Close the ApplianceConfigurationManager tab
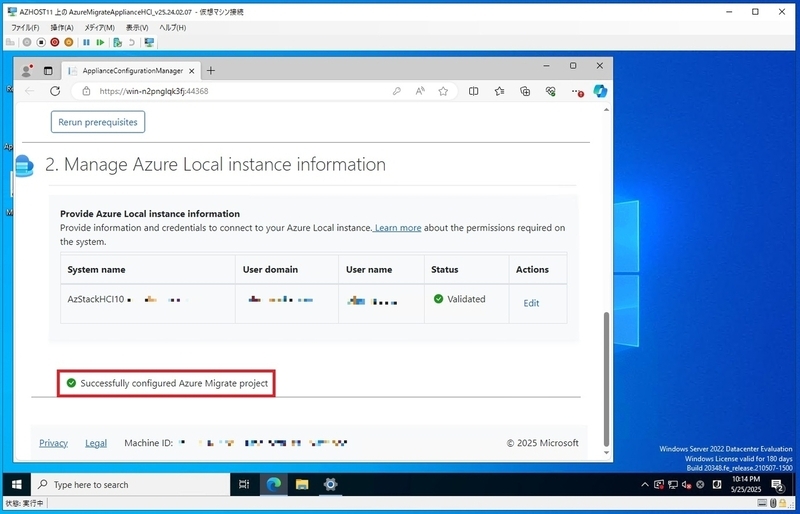800x514 pixels. click(191, 71)
